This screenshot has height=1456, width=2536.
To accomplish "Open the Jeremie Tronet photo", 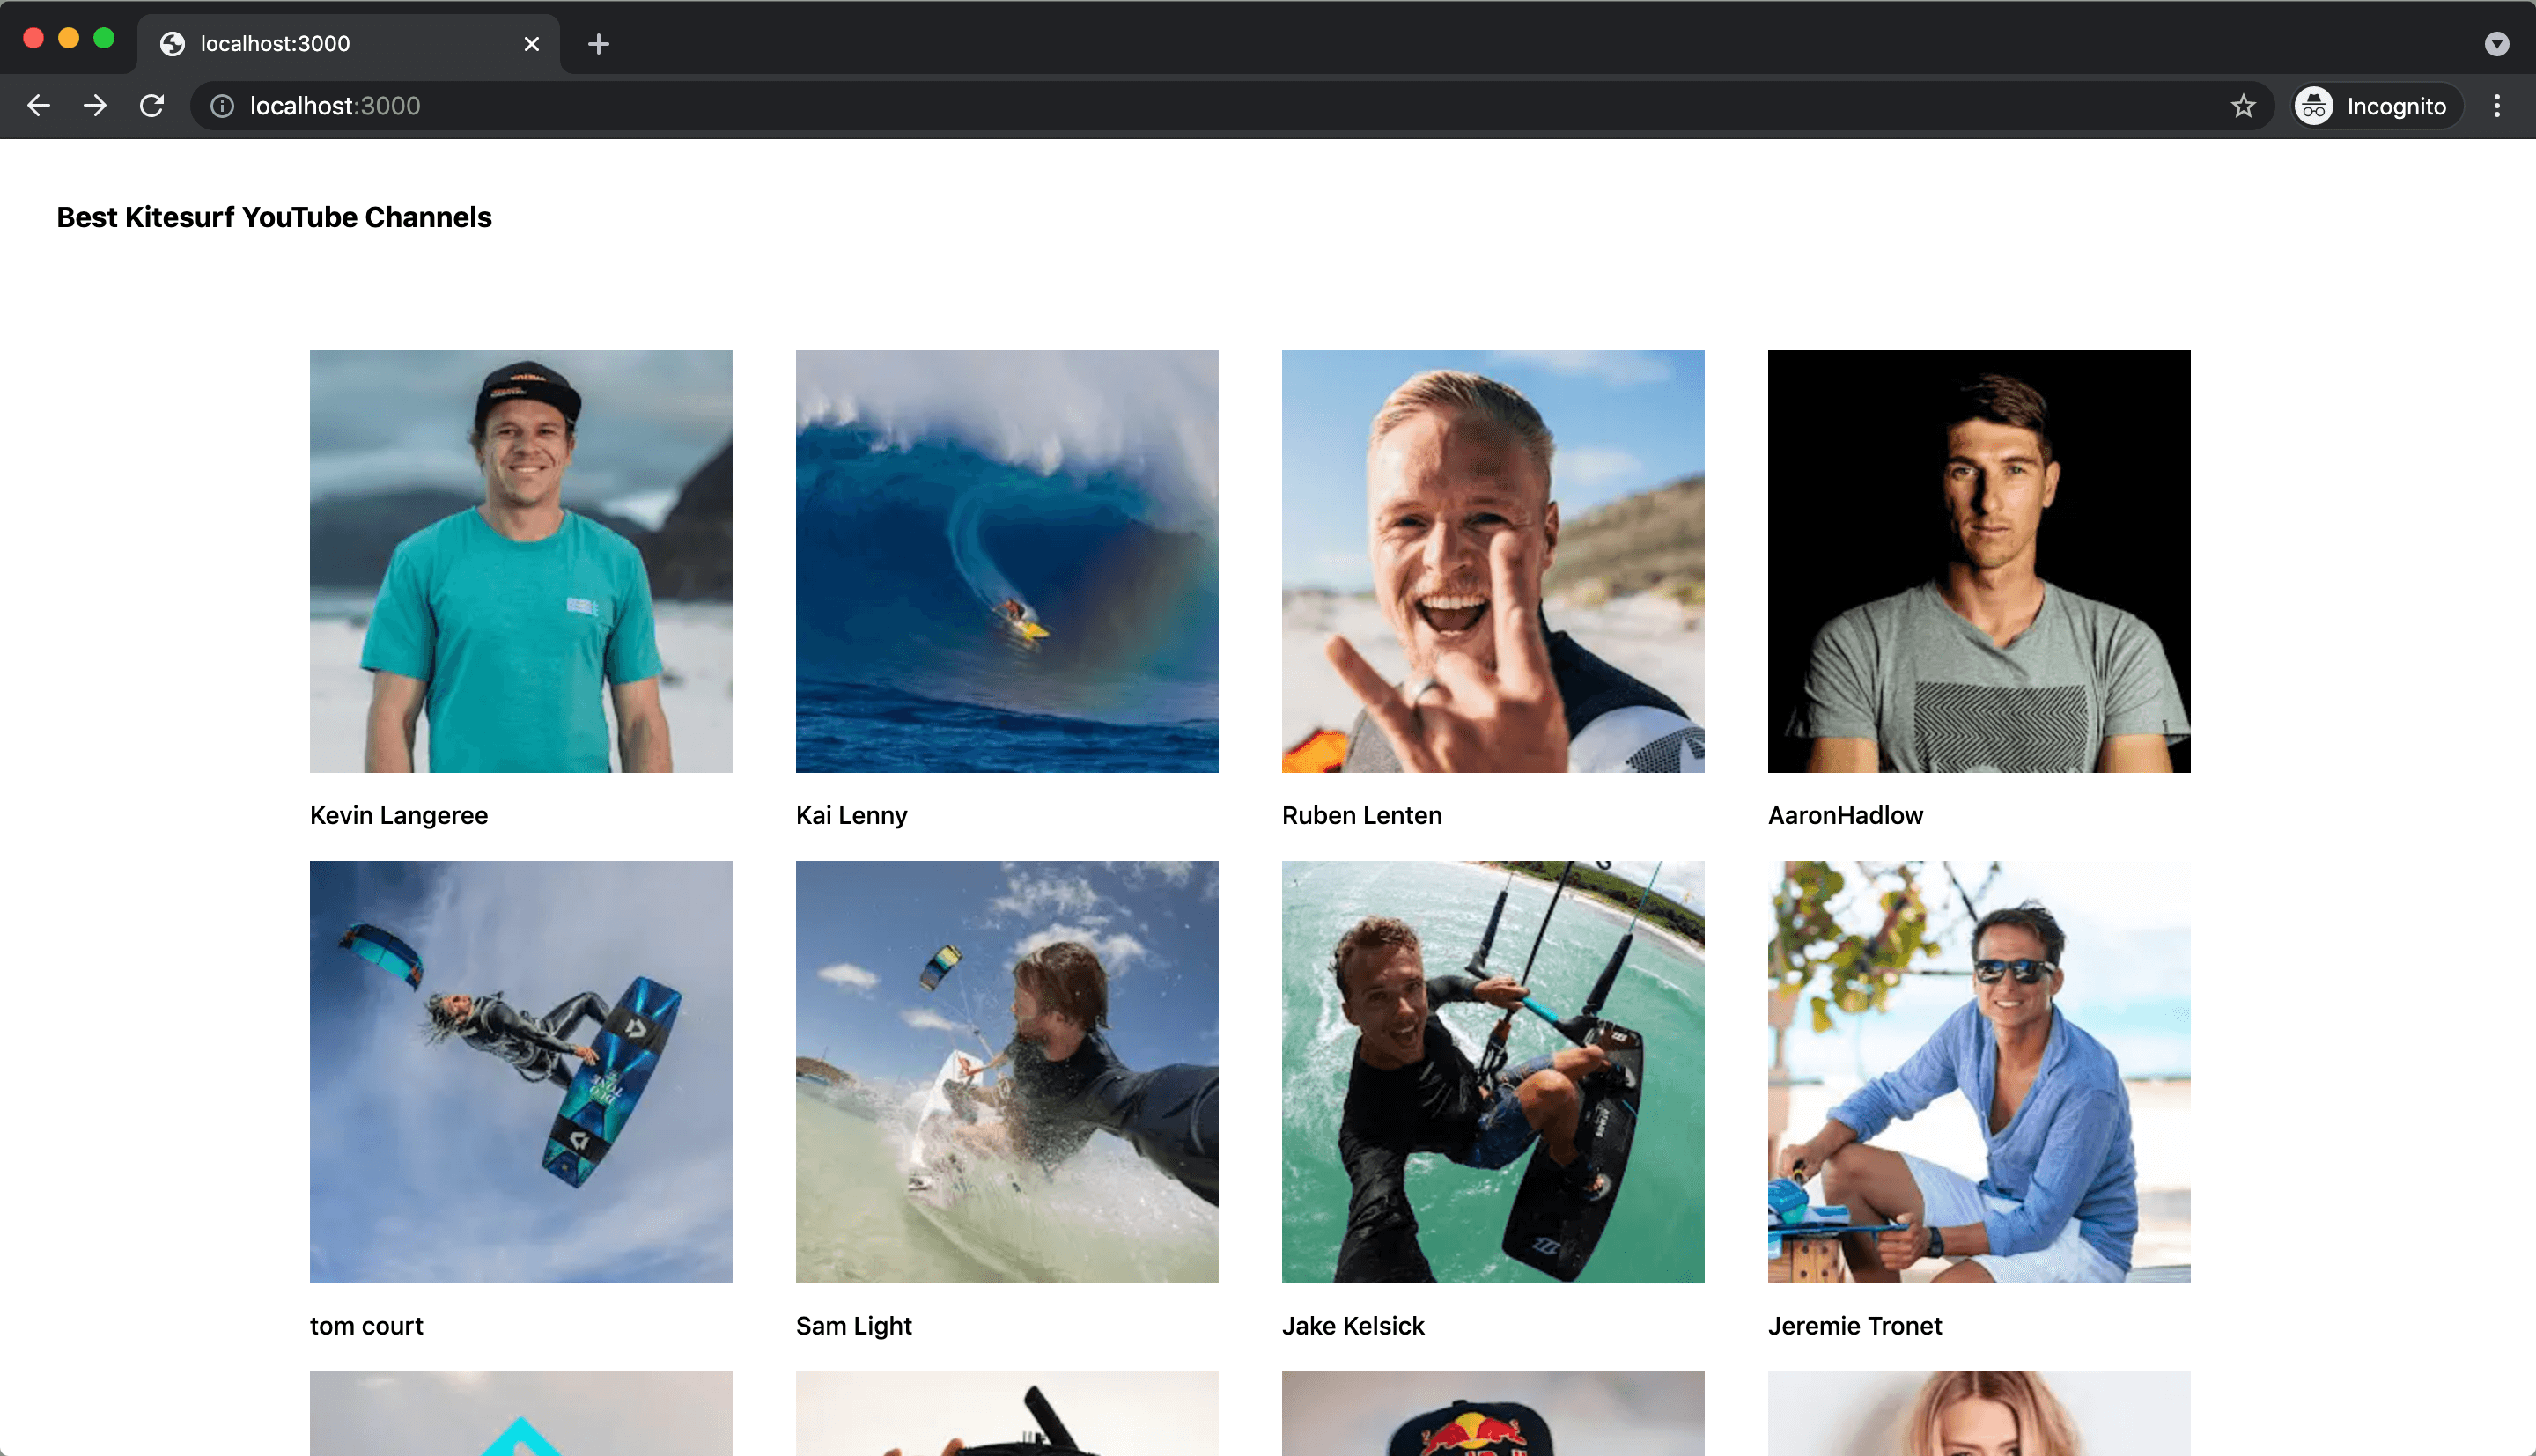I will pos(1979,1072).
